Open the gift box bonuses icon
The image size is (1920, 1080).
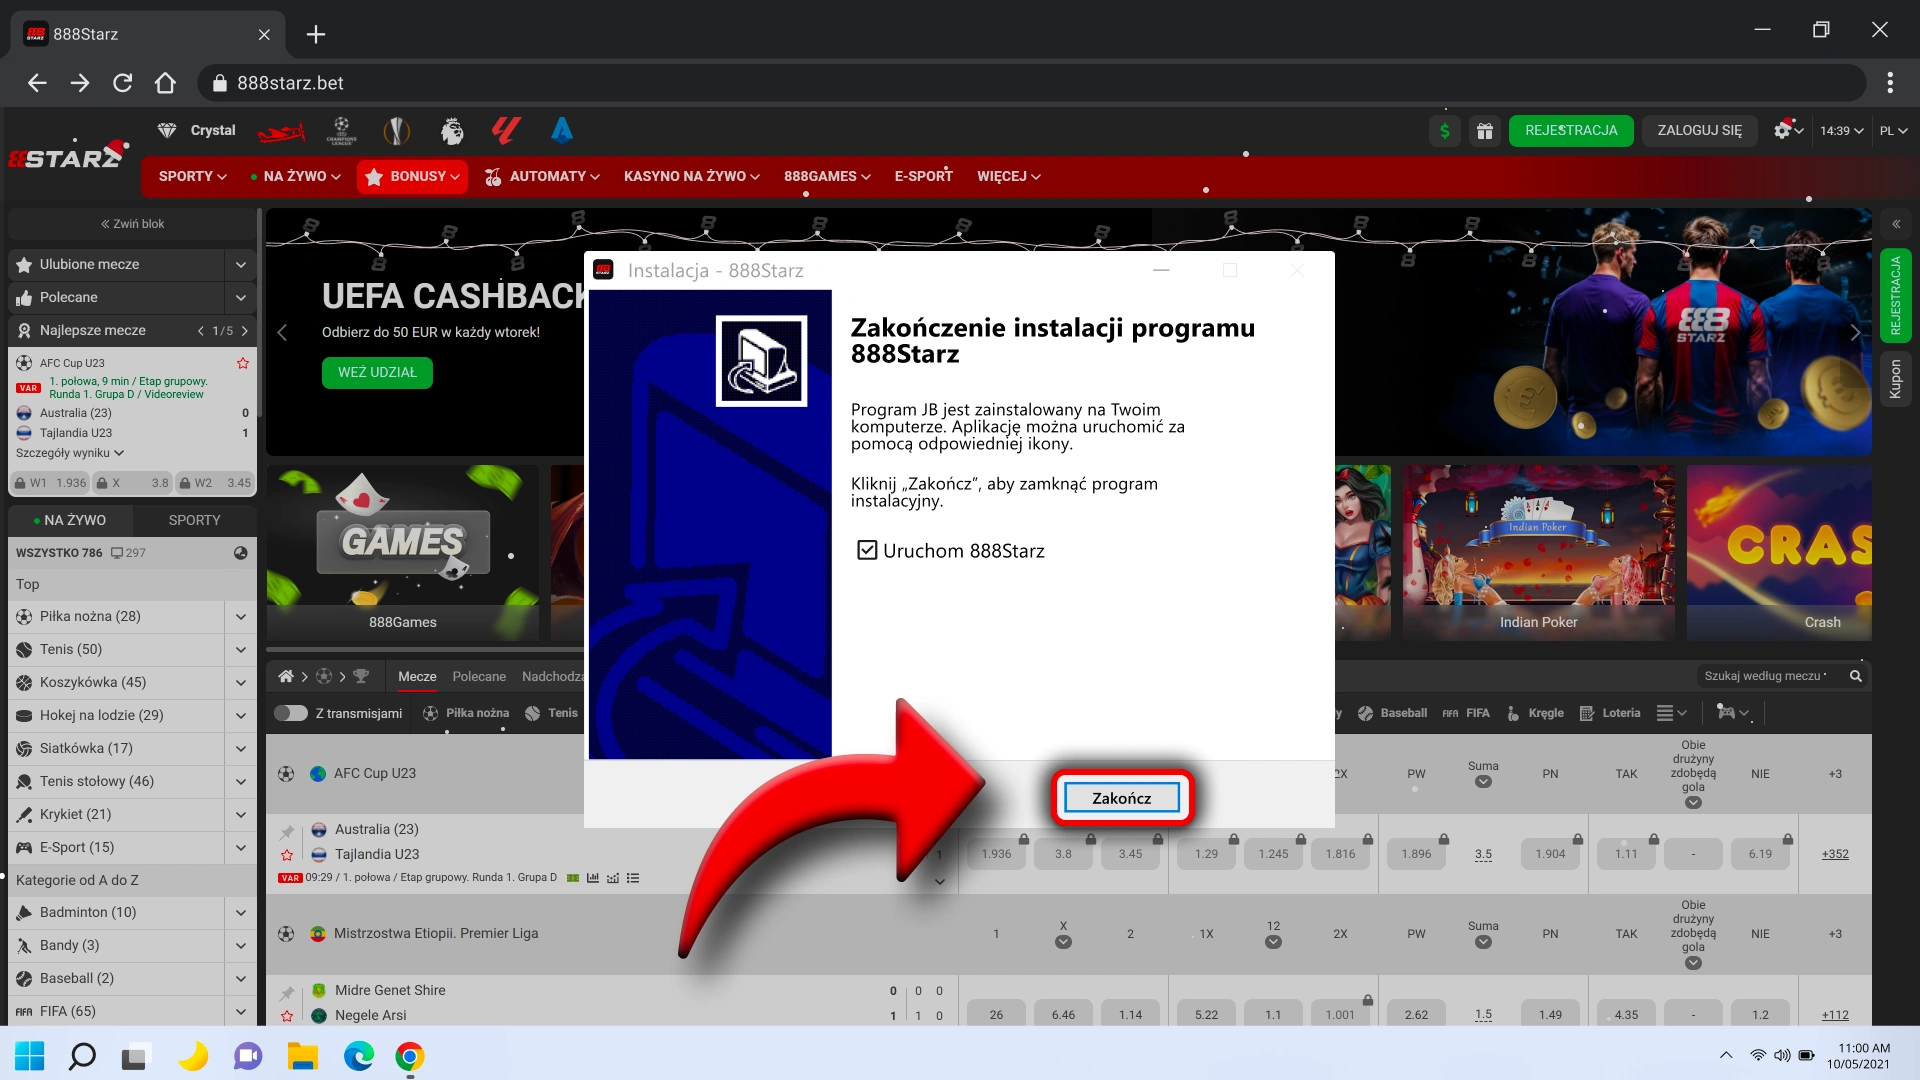tap(1485, 131)
